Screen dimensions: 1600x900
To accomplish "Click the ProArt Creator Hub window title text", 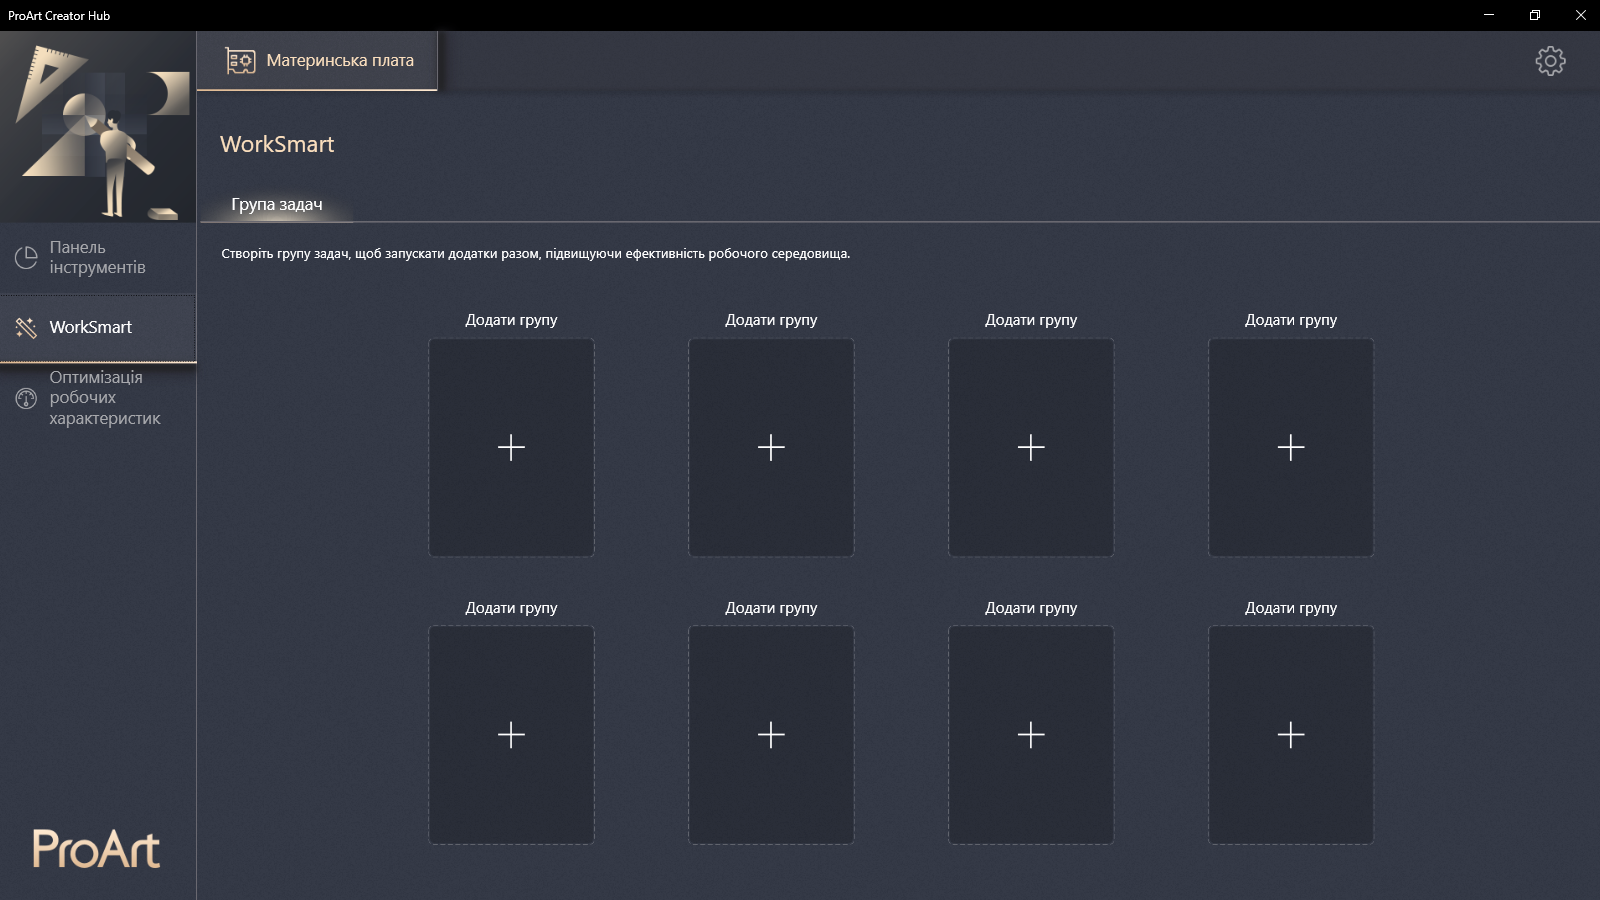I will (59, 16).
